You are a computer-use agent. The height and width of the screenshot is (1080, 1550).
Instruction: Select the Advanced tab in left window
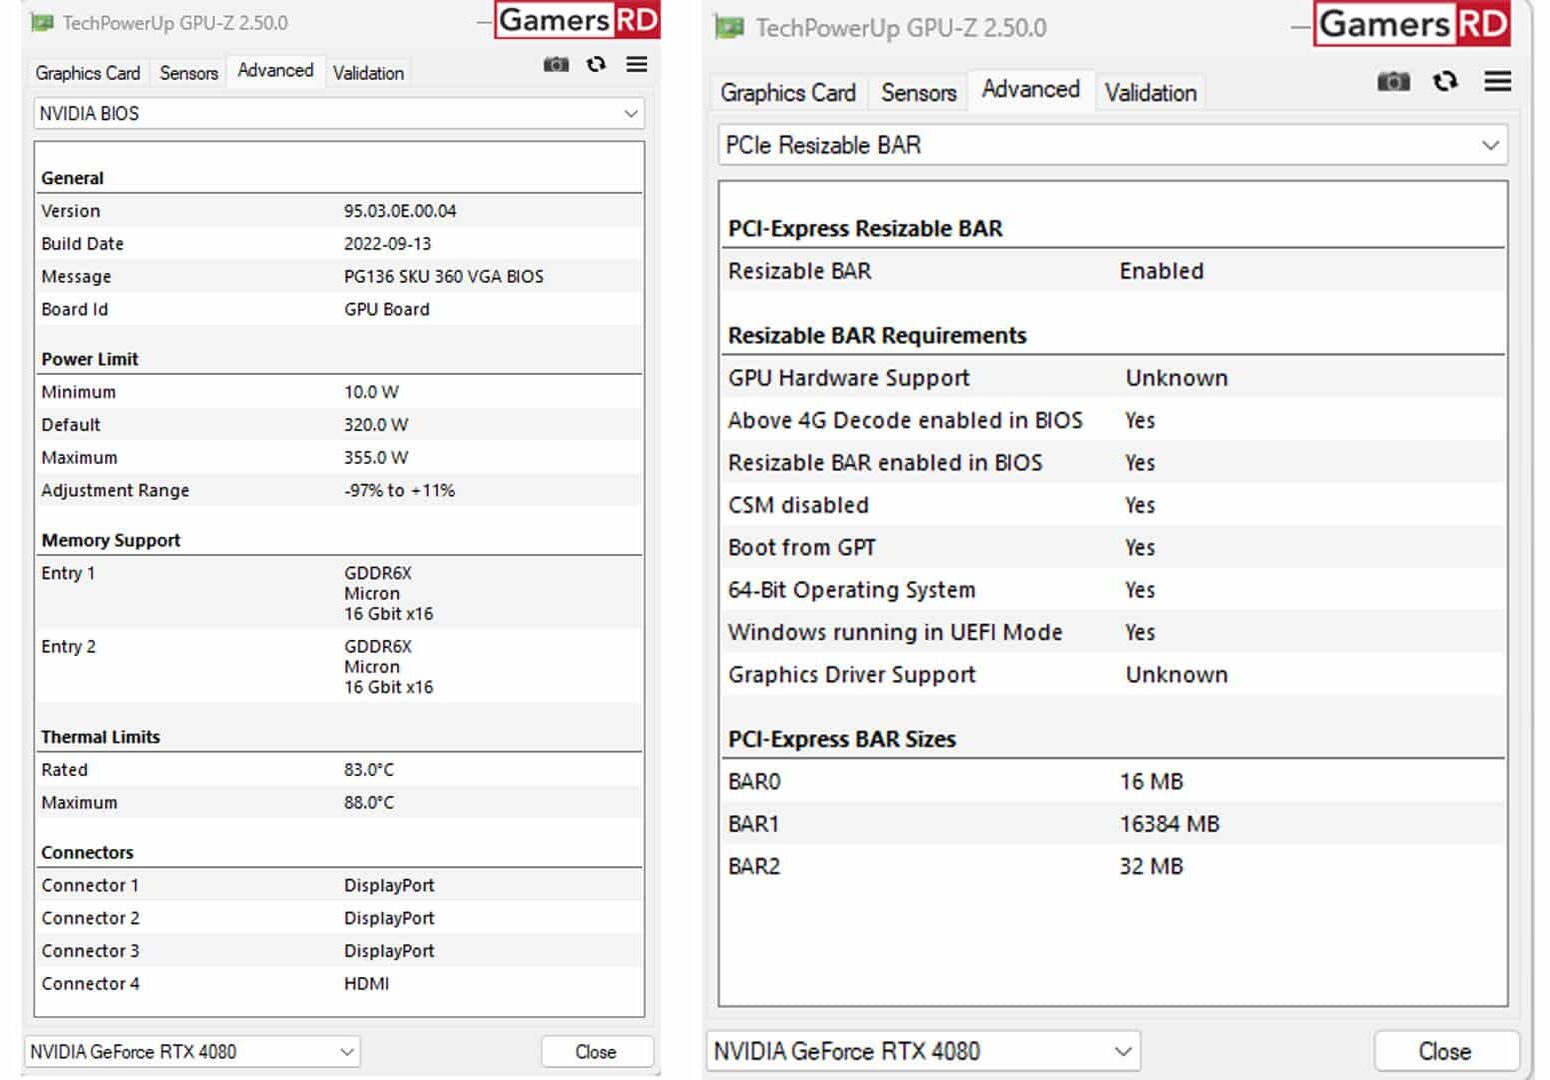click(x=275, y=70)
